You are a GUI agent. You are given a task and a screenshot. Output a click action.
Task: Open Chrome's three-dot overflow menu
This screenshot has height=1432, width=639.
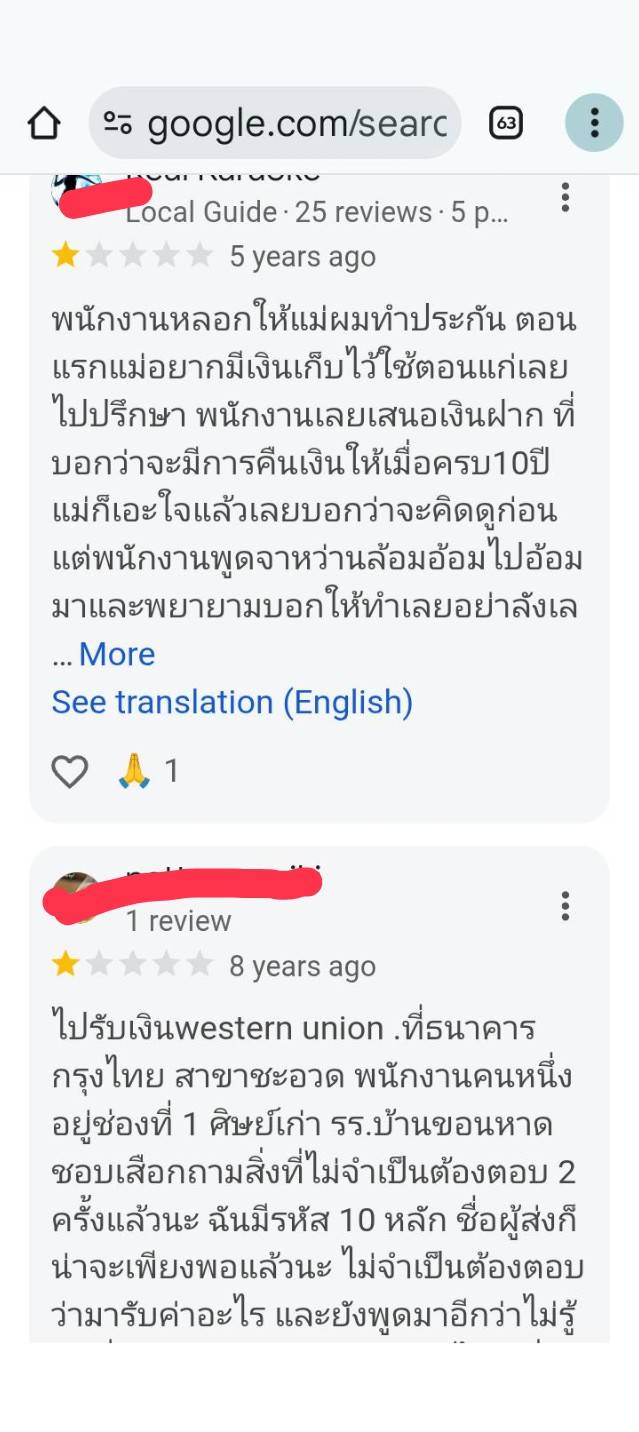point(594,122)
